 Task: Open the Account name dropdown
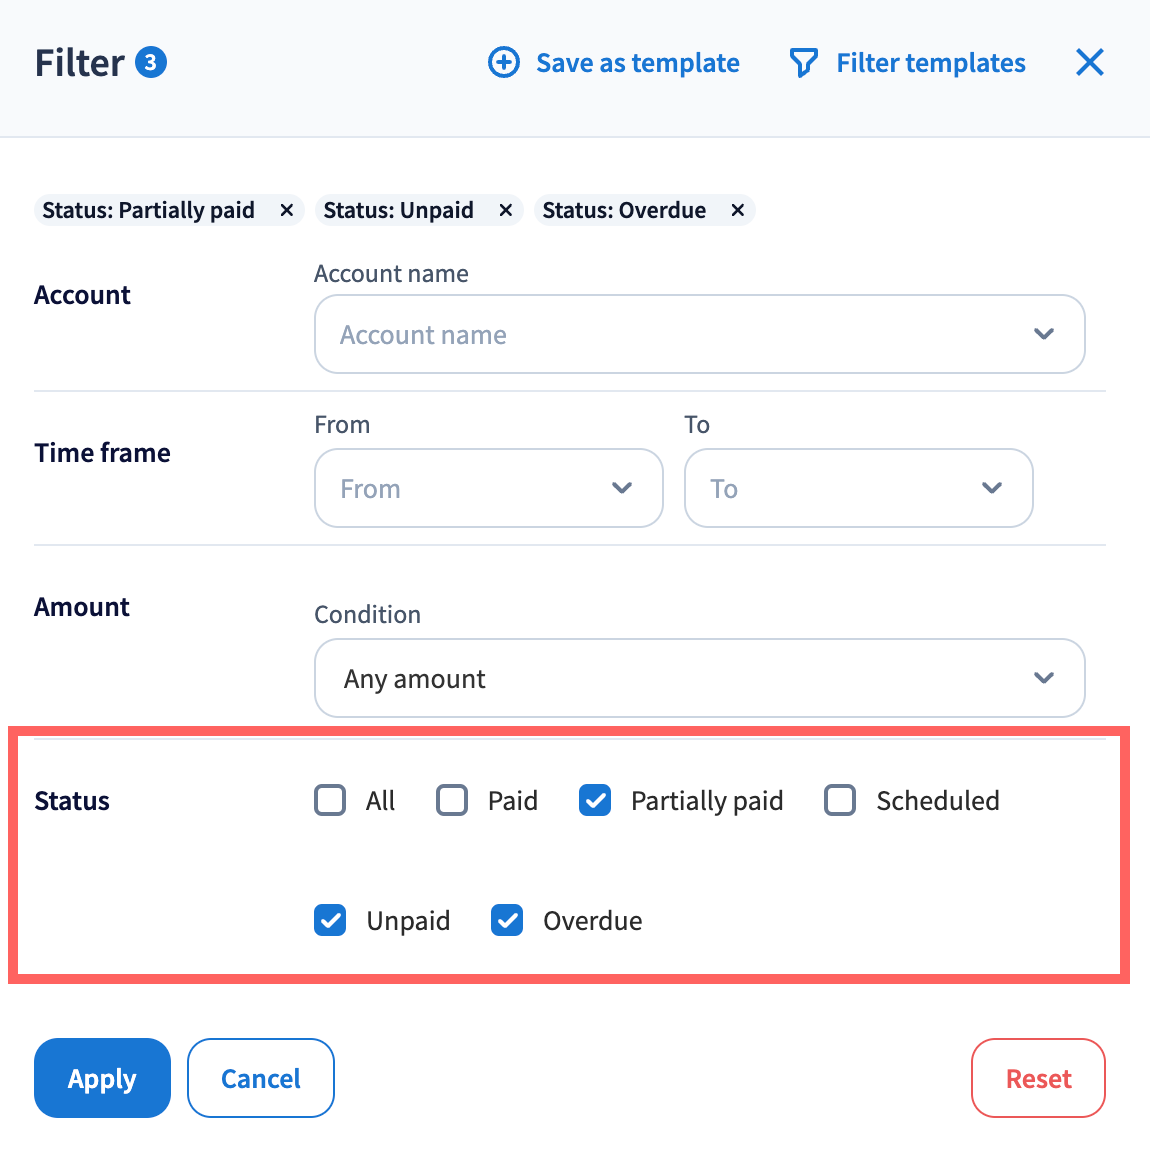(699, 334)
